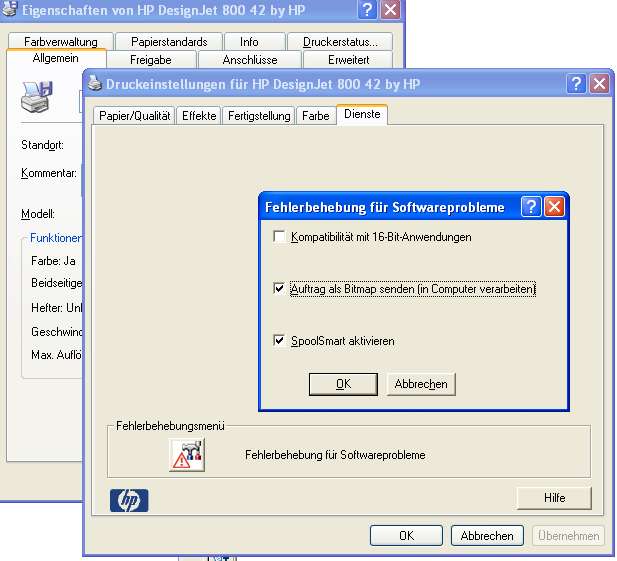Click the help question mark in Fehlerbehebung dialog
617x561 pixels.
531,207
